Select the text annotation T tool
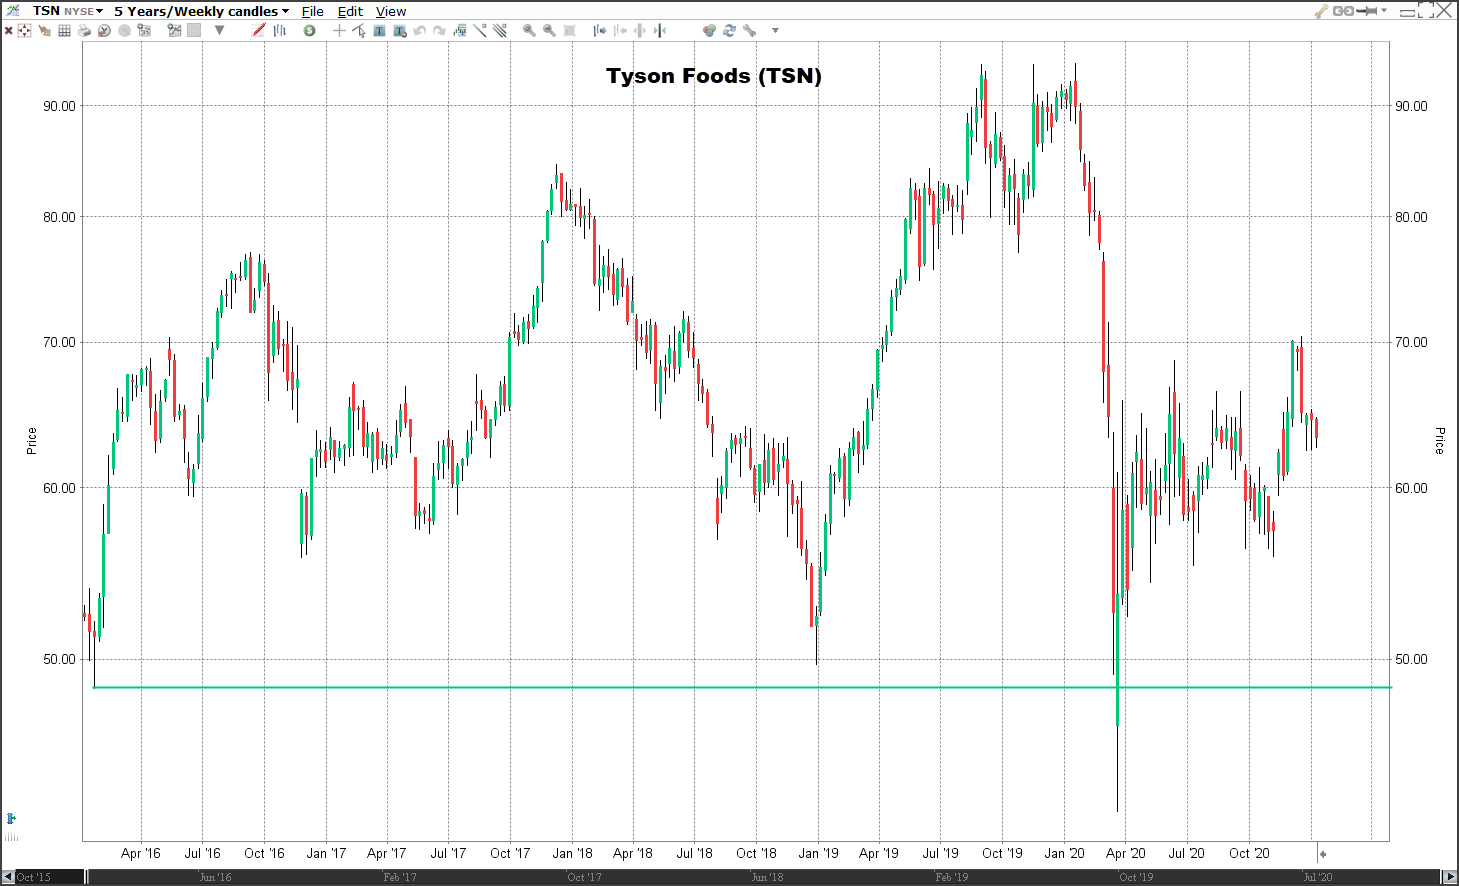 pos(379,31)
